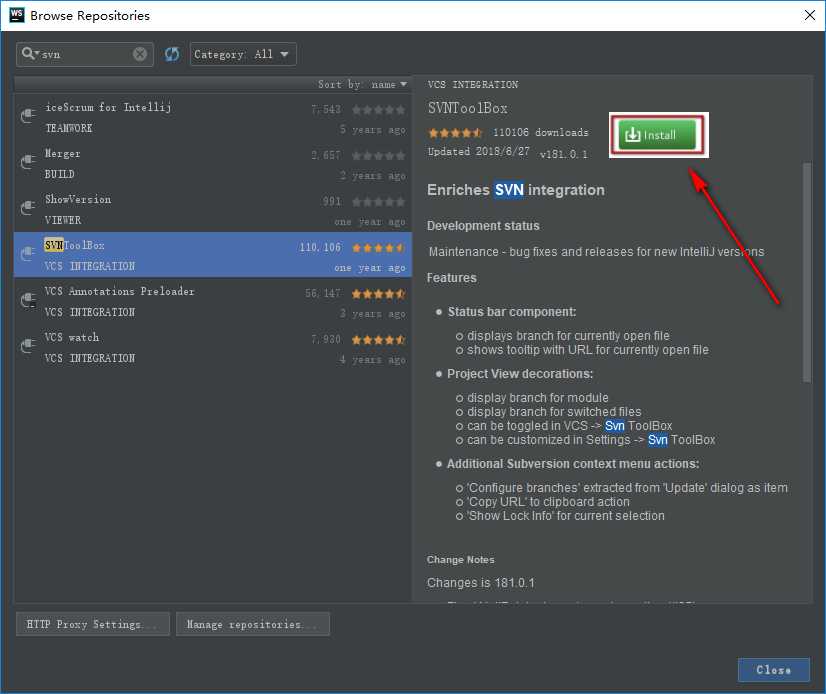
Task: Click Manage repositories button
Action: [x=253, y=624]
